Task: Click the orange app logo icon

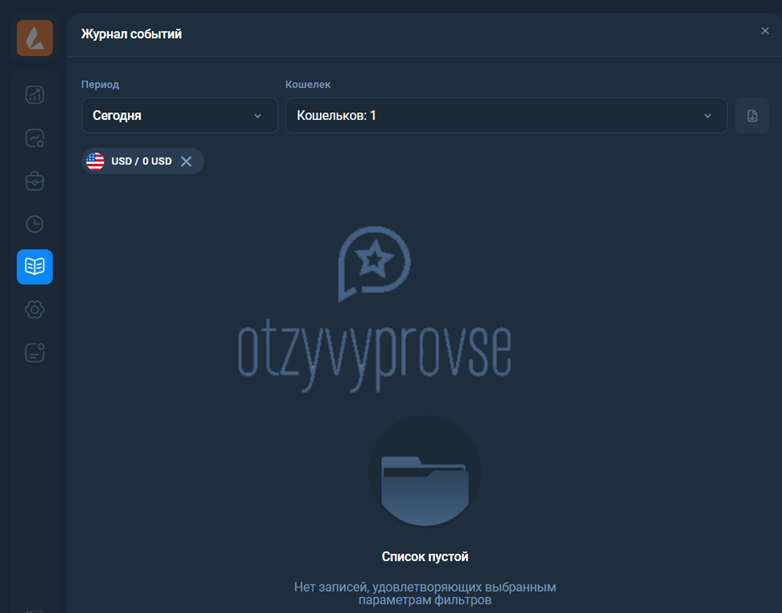Action: point(34,38)
